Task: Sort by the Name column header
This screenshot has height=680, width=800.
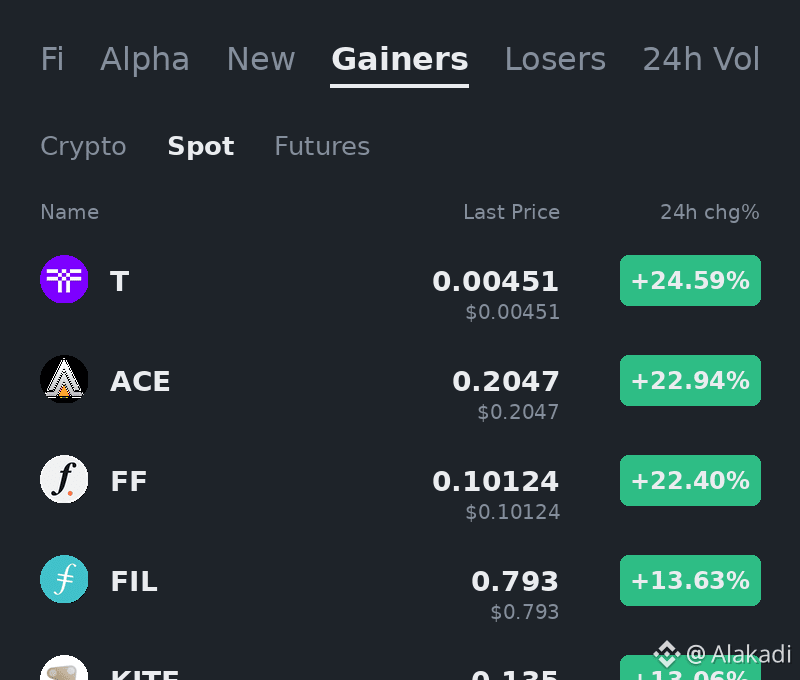Action: [x=69, y=212]
